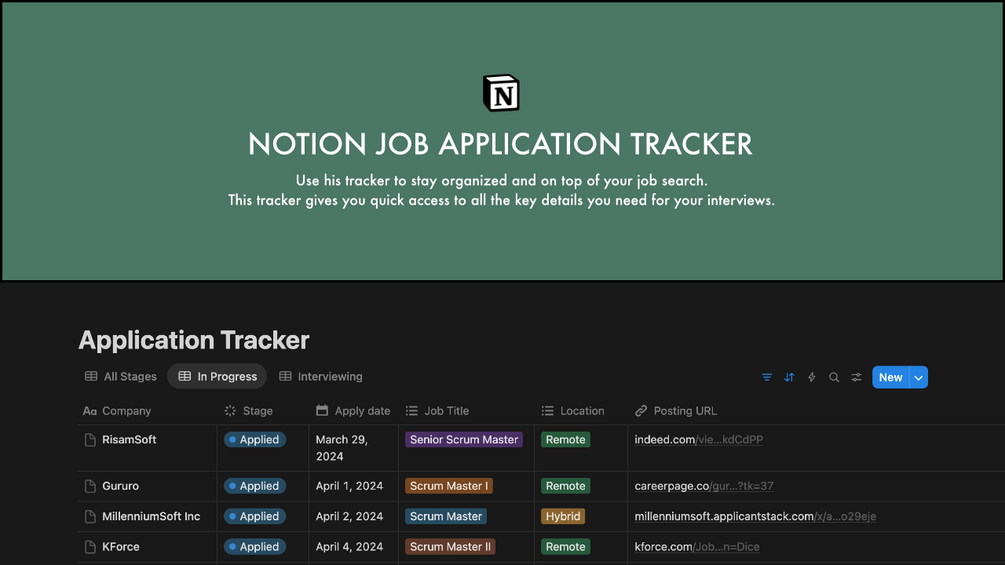Open the automations lightning bolt icon
Screen dimensions: 1005x565
[x=811, y=377]
